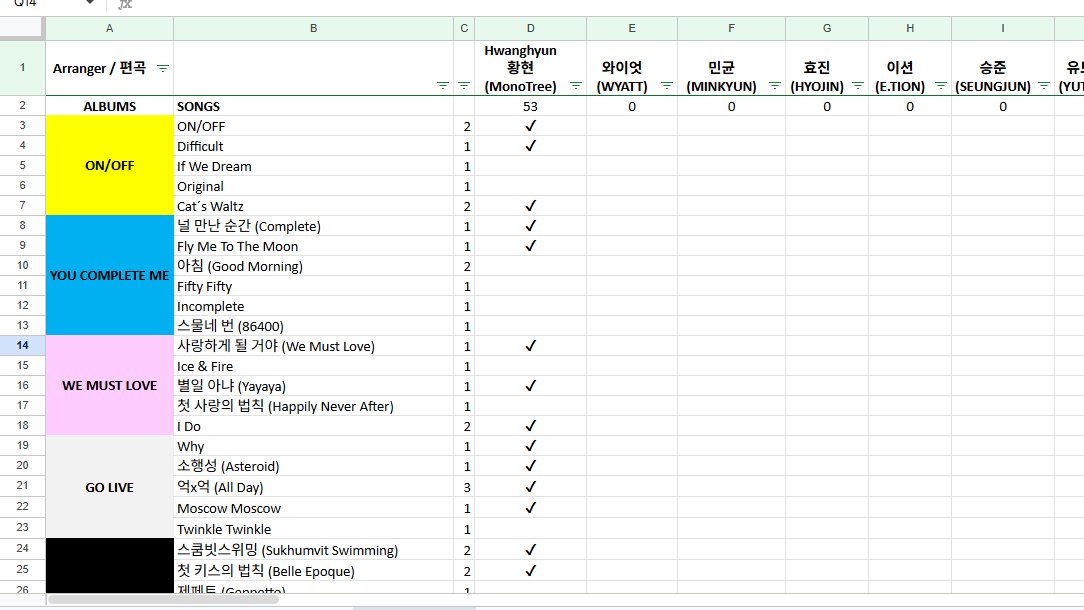The image size is (1084, 610).
Task: Select column E header
Action: 632,28
